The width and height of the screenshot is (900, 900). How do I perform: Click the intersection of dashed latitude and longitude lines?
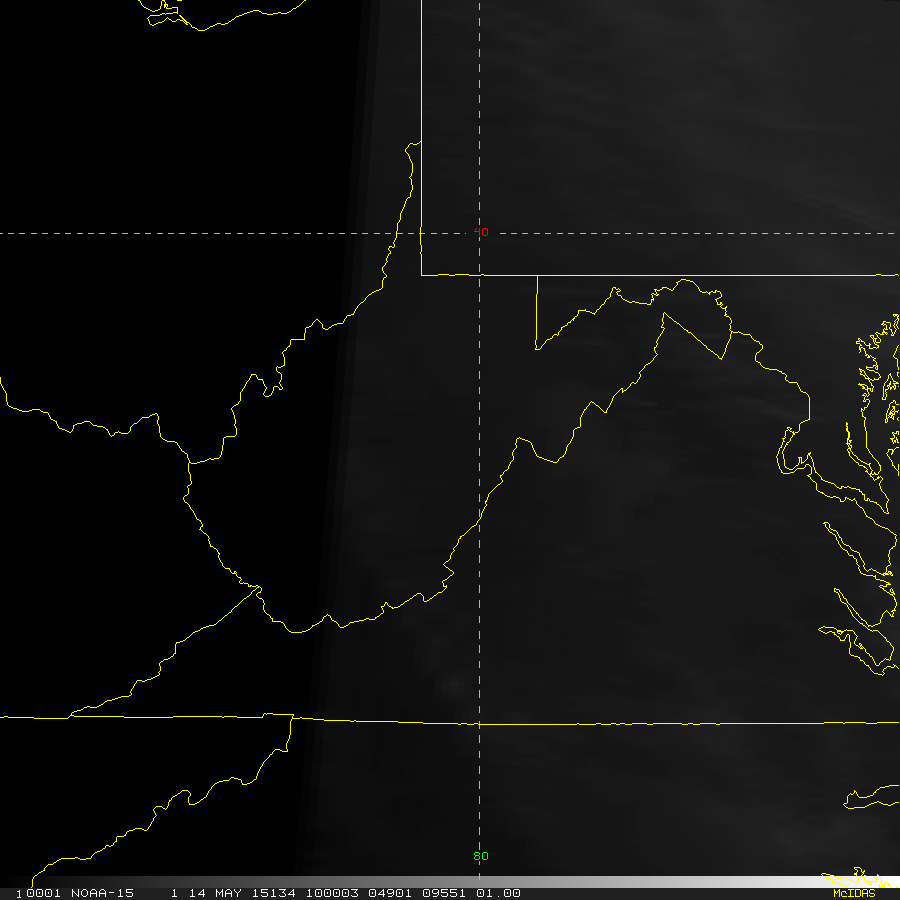[480, 233]
